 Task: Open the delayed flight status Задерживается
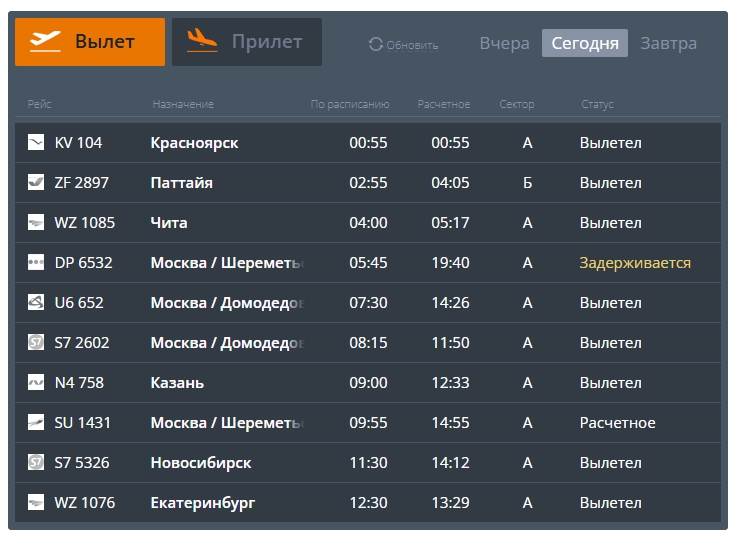(635, 263)
